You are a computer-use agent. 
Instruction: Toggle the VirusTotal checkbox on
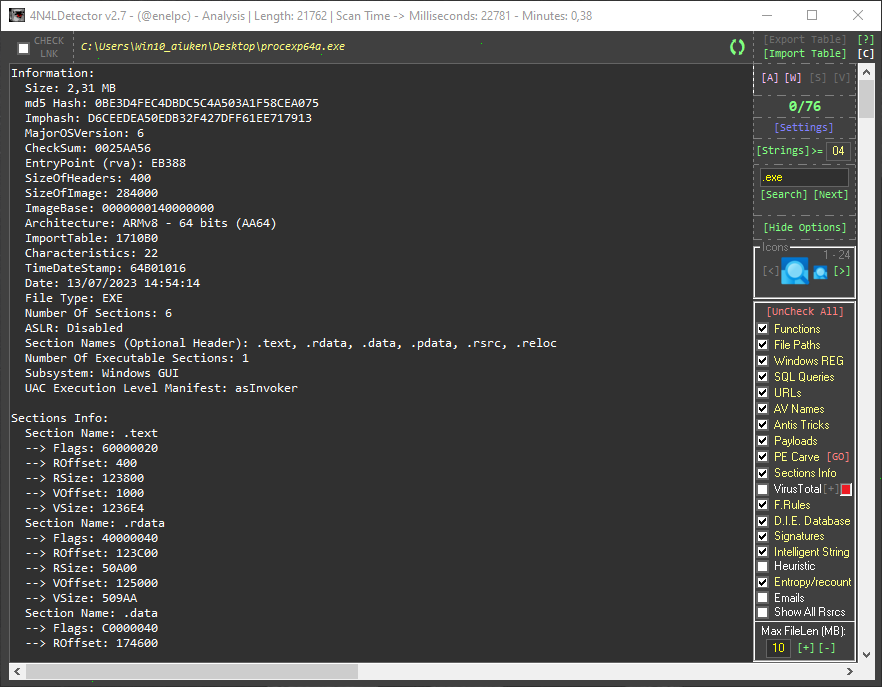(763, 489)
